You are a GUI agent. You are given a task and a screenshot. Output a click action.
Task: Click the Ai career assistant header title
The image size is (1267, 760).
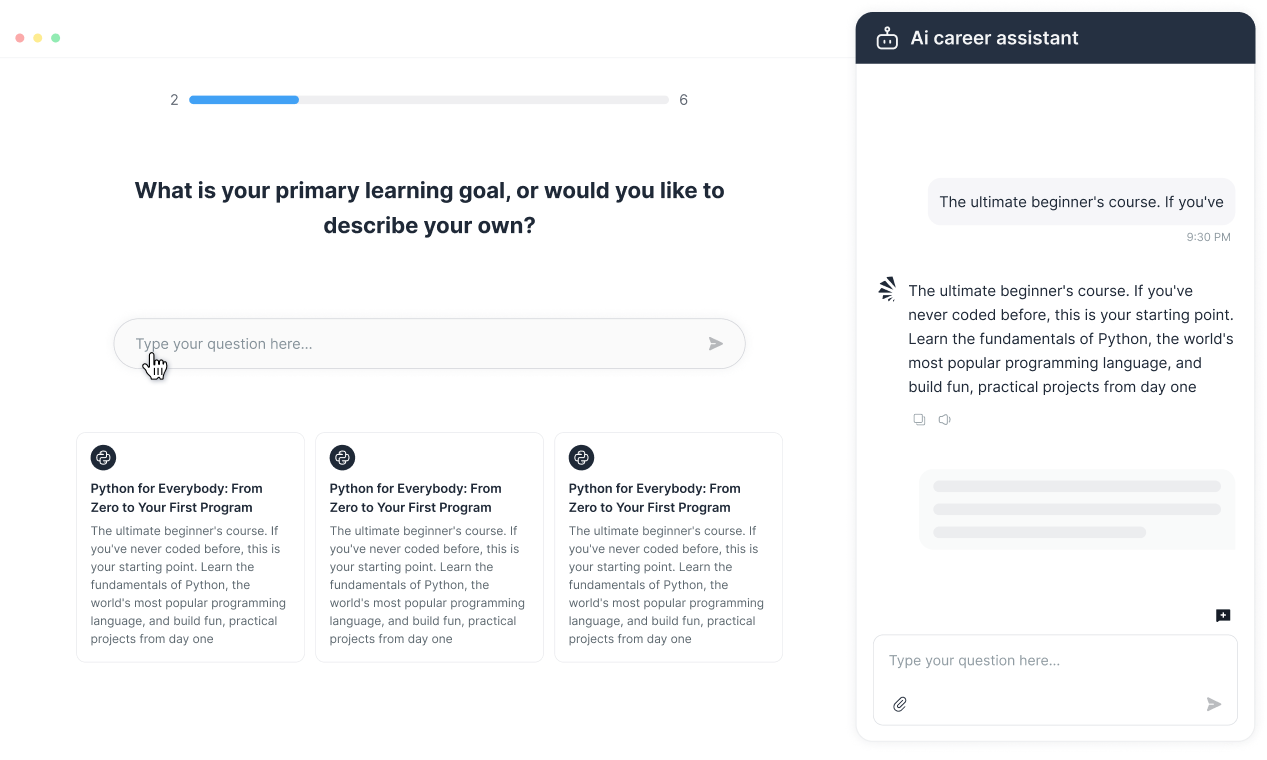click(x=994, y=39)
